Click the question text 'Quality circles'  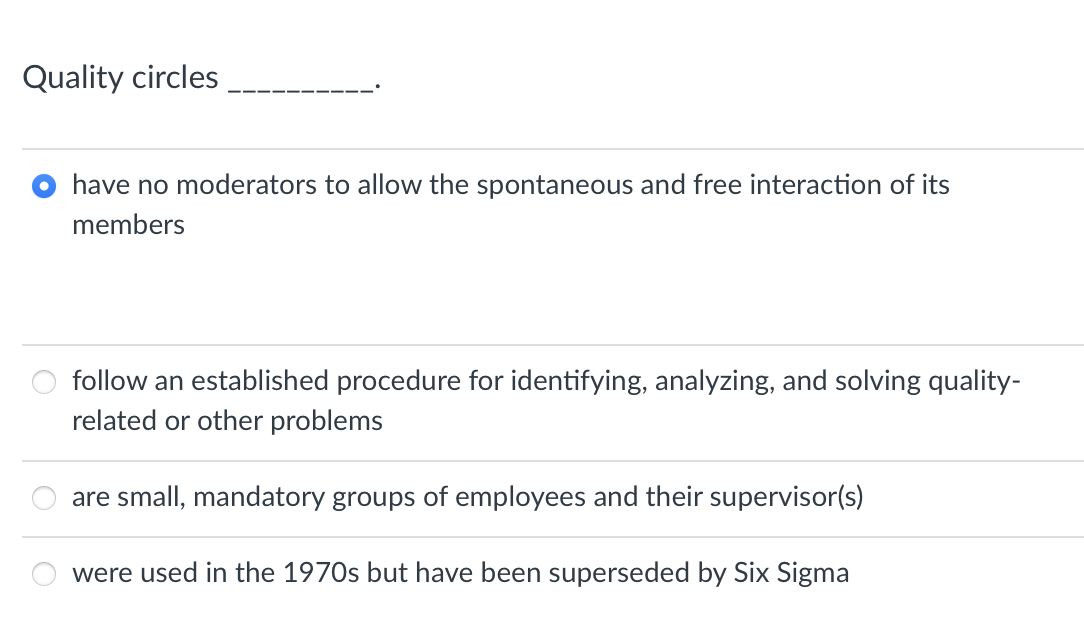coord(120,77)
